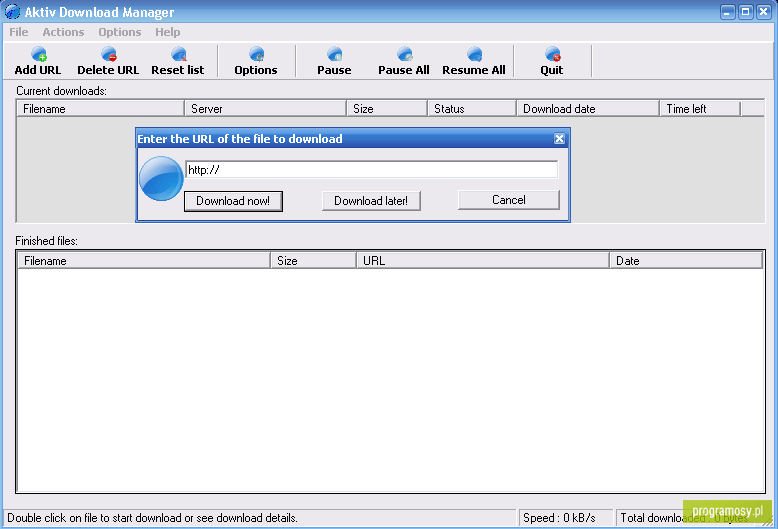Click the Add URL toolbar icon
This screenshot has height=529, width=778.
38,61
